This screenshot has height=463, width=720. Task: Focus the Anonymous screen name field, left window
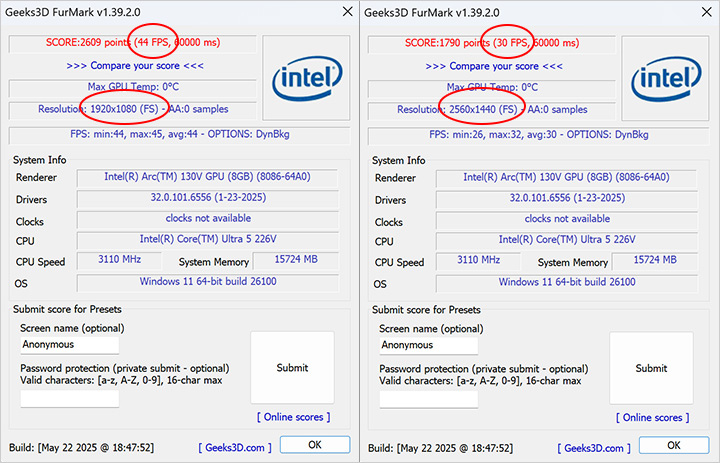tap(70, 344)
